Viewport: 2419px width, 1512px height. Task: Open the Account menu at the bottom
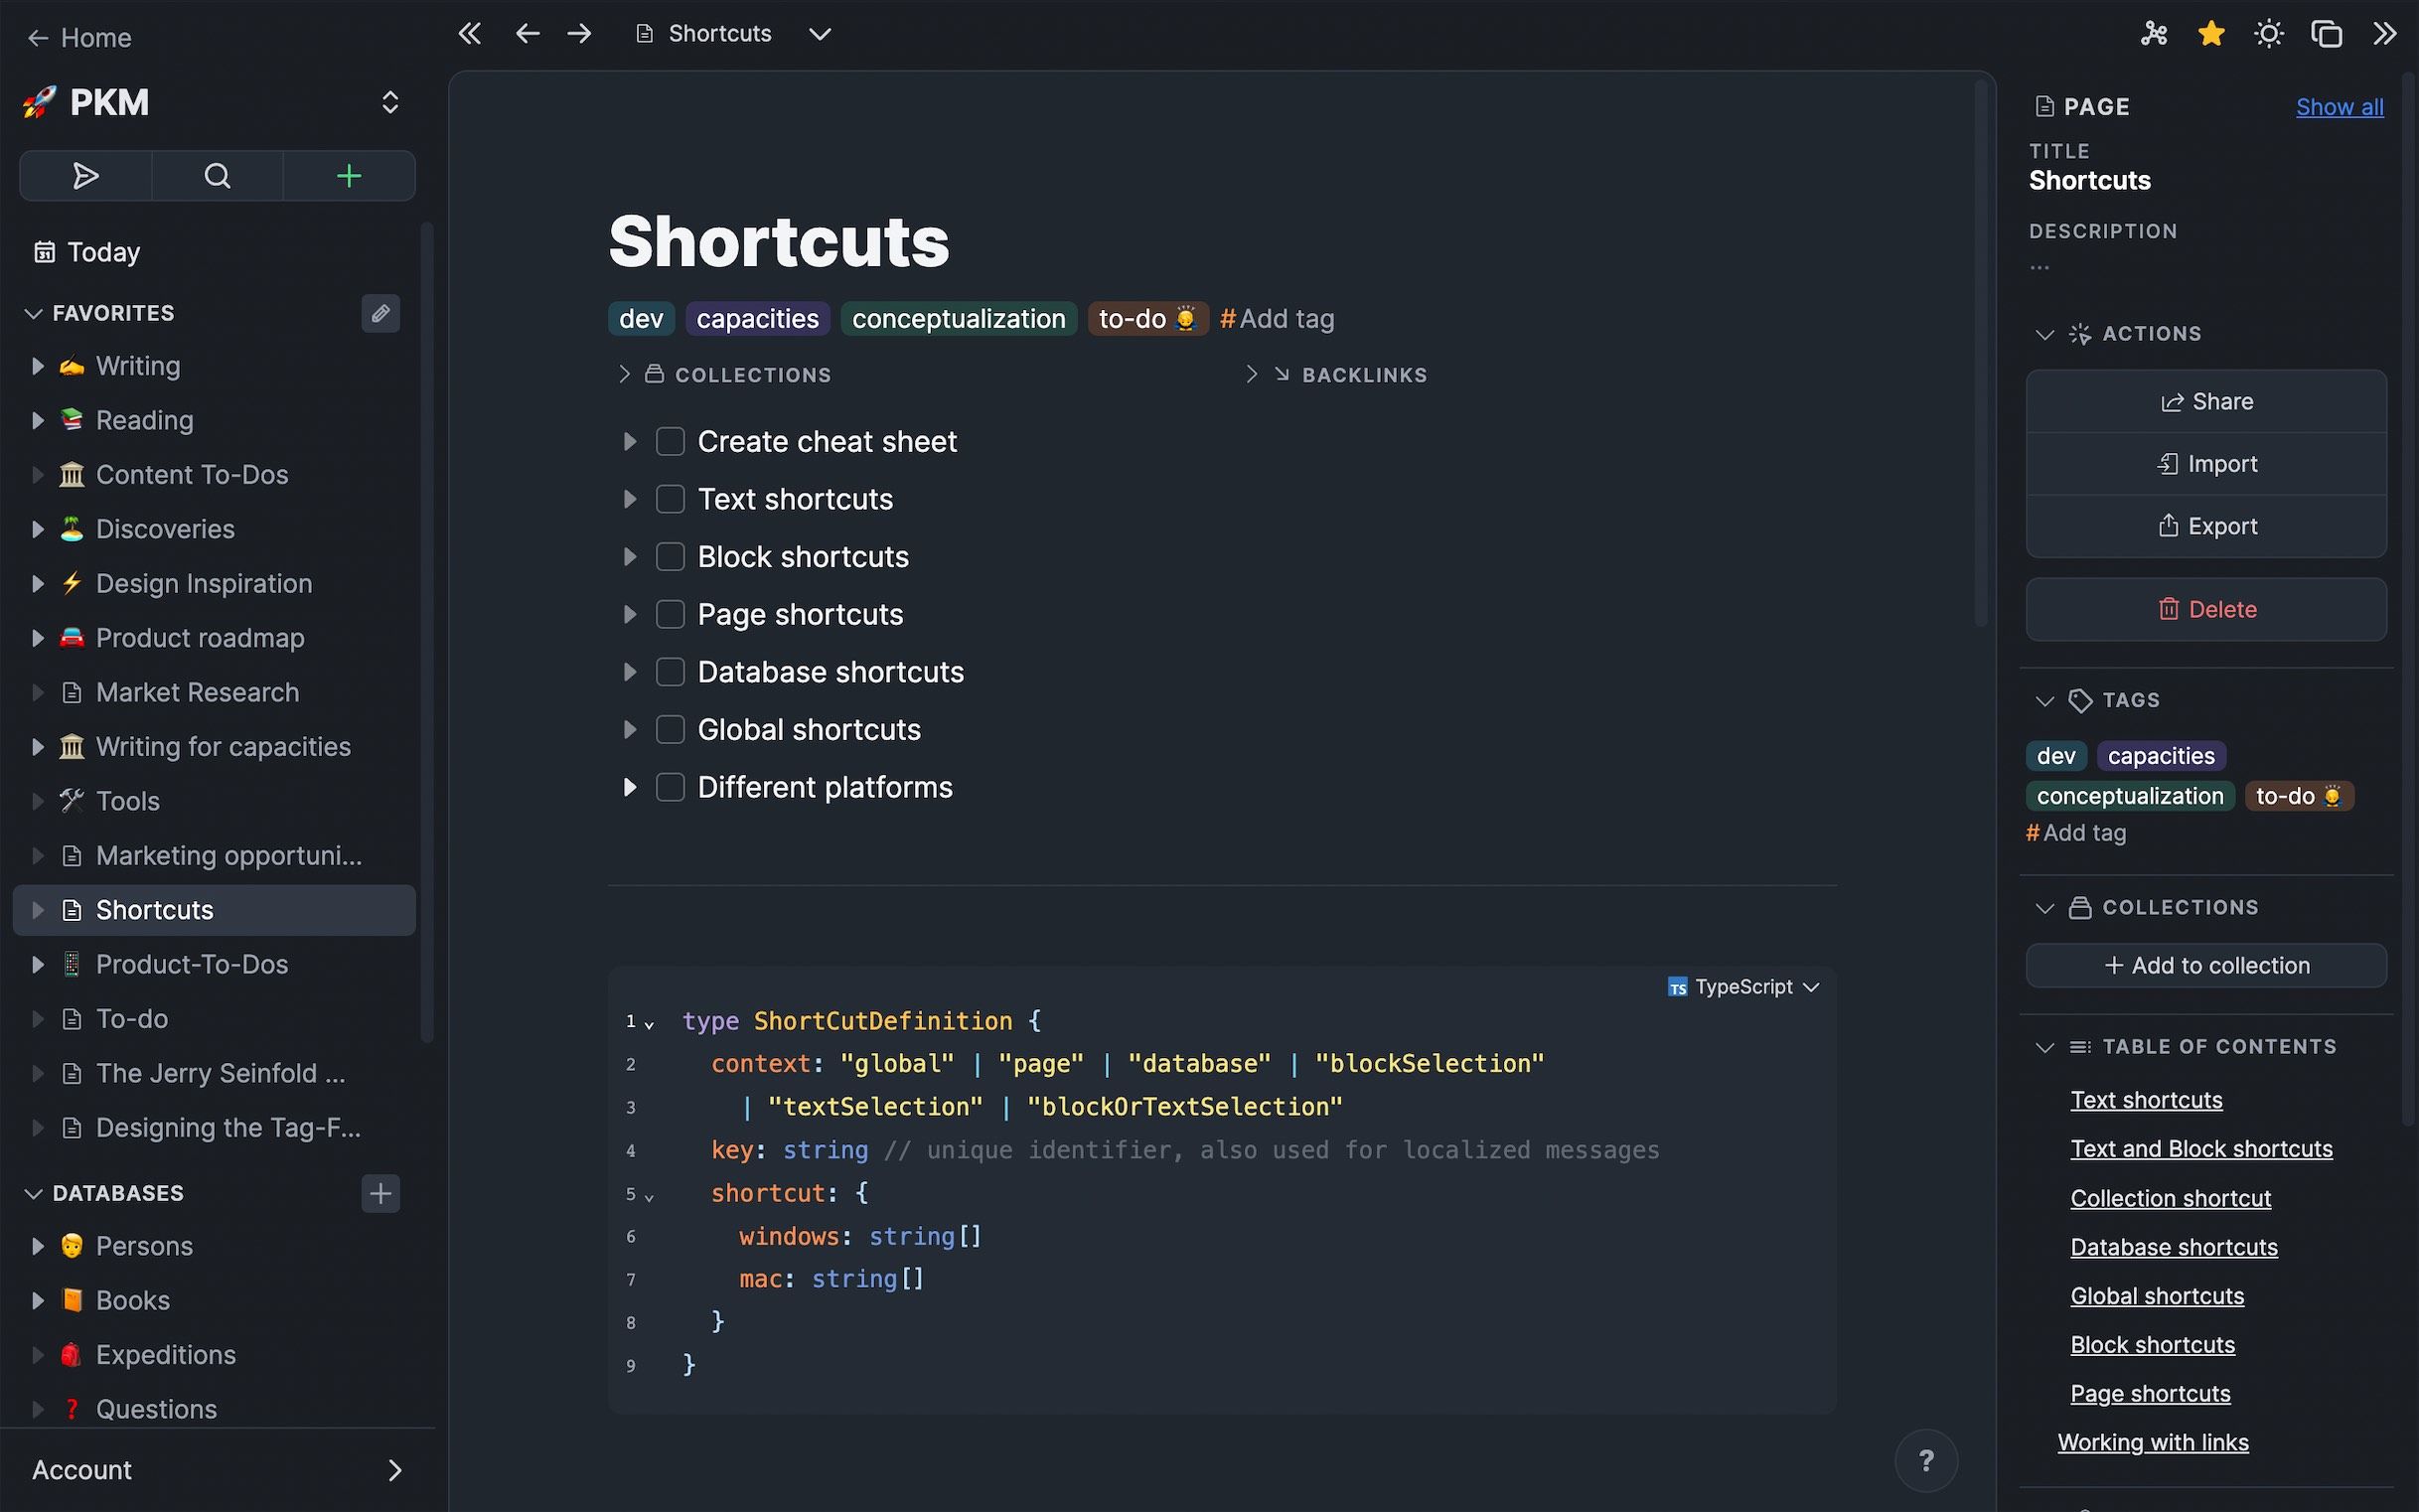coord(81,1469)
